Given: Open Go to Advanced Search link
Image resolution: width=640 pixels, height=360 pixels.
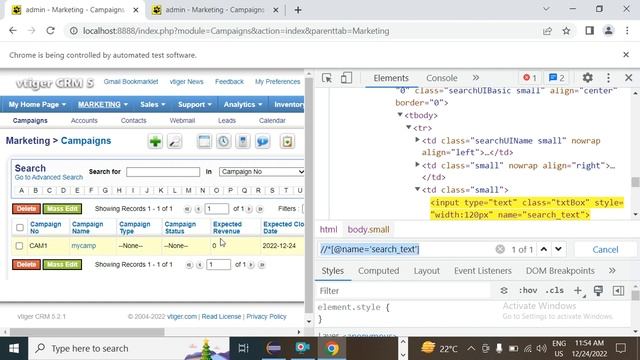Looking at the screenshot, I should 49,177.
